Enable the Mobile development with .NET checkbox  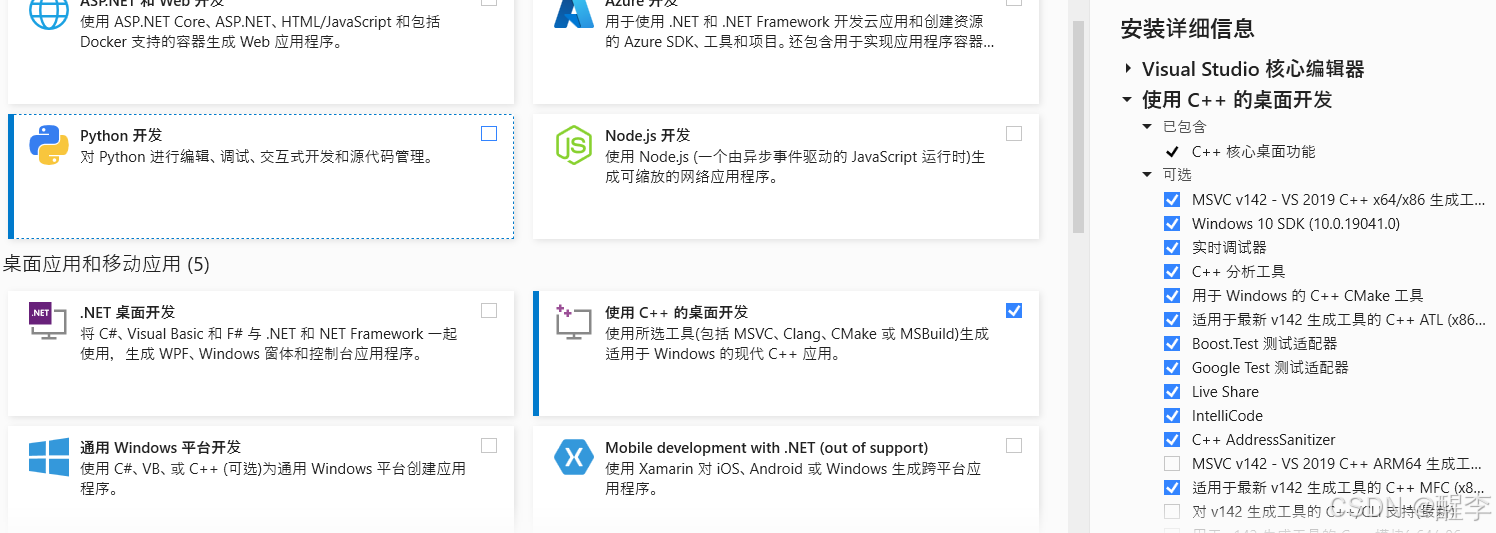click(x=1014, y=446)
